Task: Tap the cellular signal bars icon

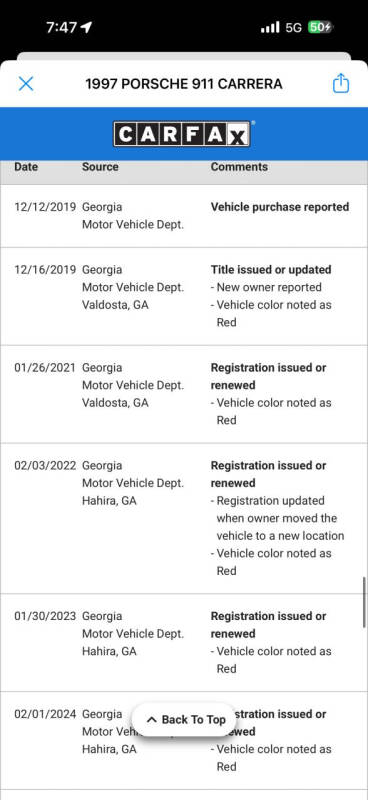Action: pyautogui.click(x=270, y=28)
